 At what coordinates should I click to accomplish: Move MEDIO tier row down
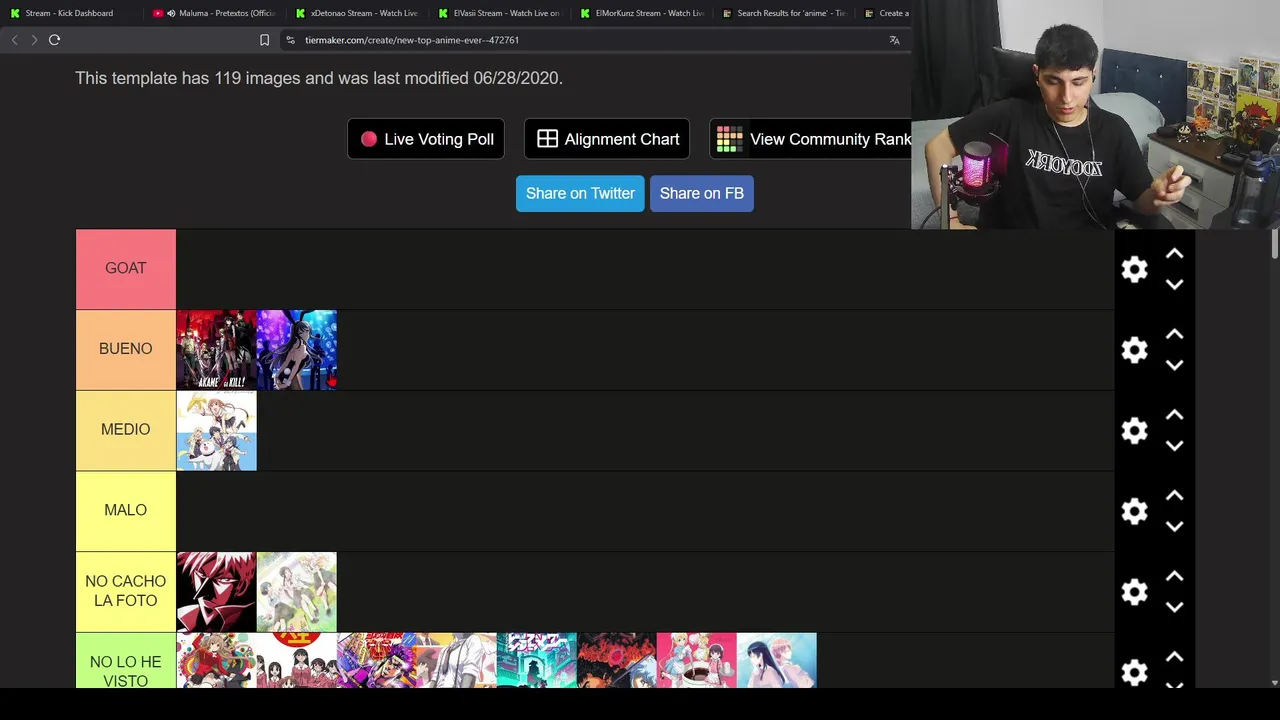pos(1175,446)
